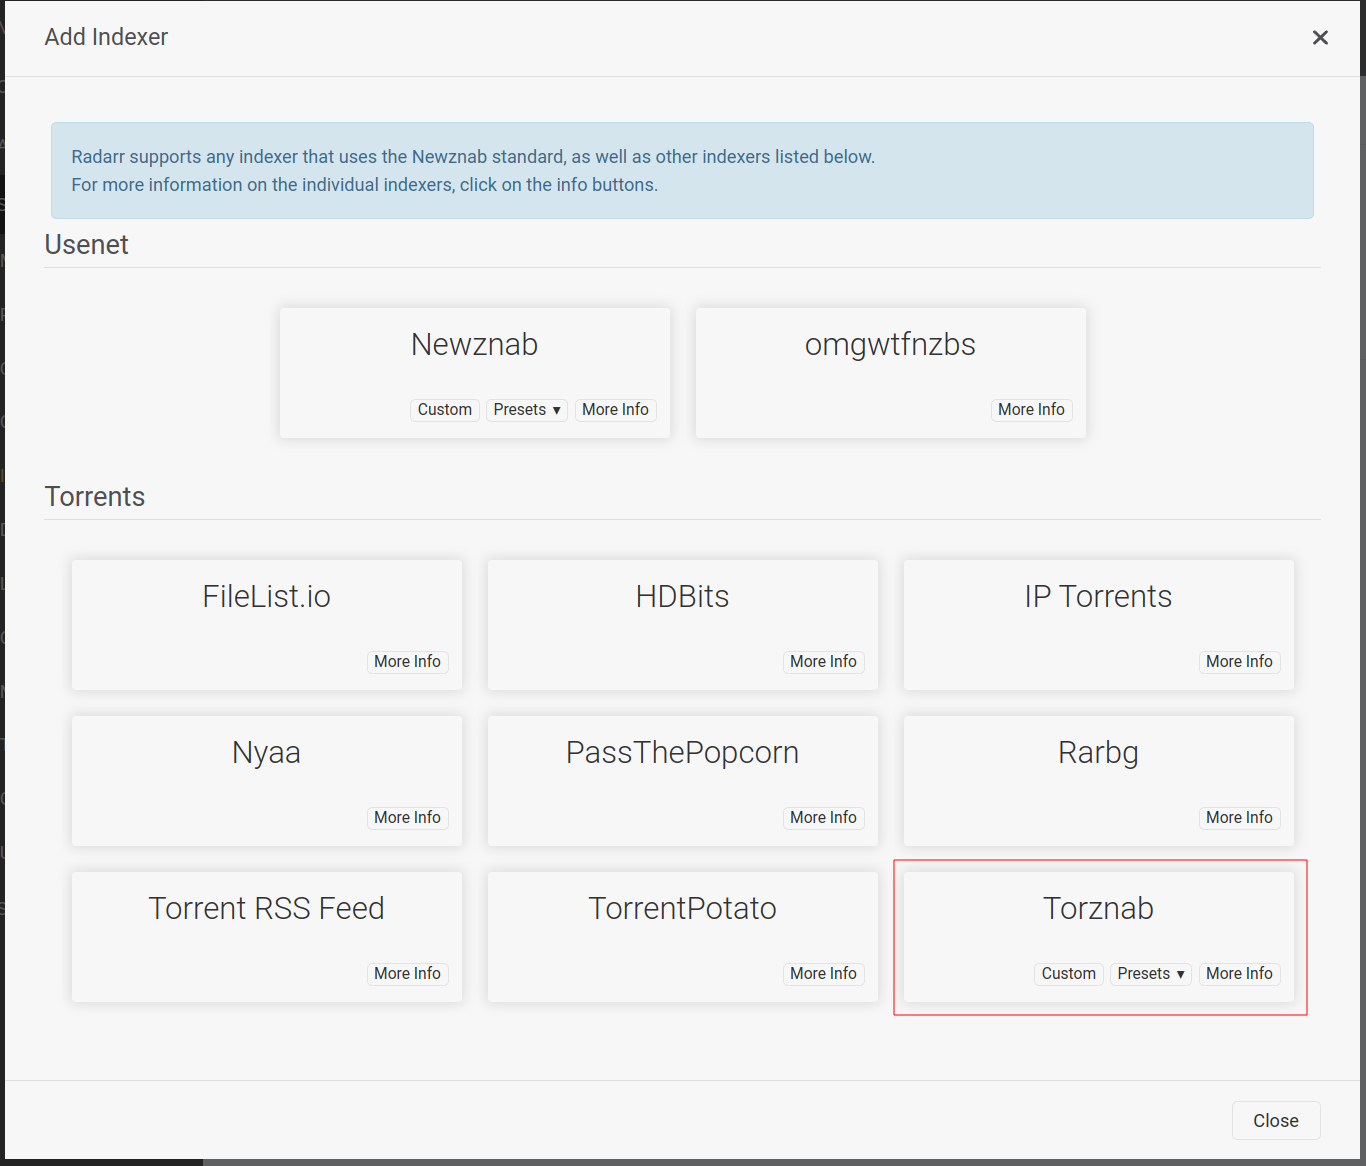
Task: Choose the Nyaa indexer card
Action: pyautogui.click(x=267, y=781)
